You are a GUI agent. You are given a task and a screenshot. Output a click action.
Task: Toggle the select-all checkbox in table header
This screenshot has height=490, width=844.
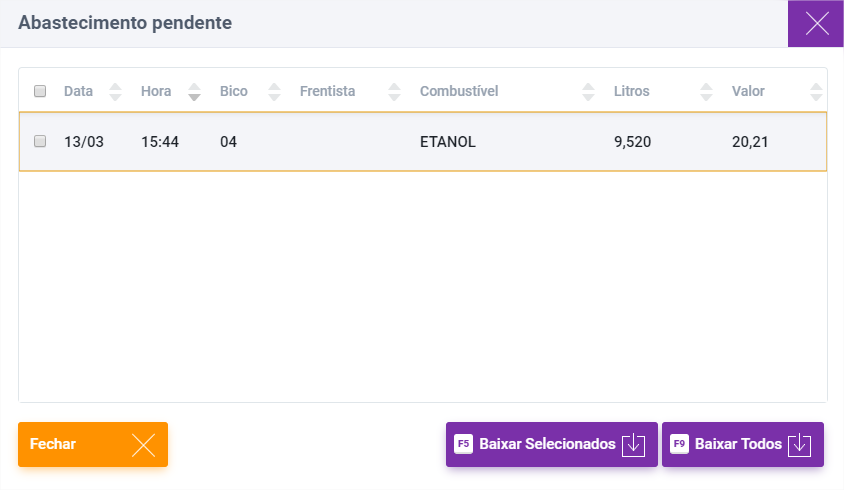point(40,91)
